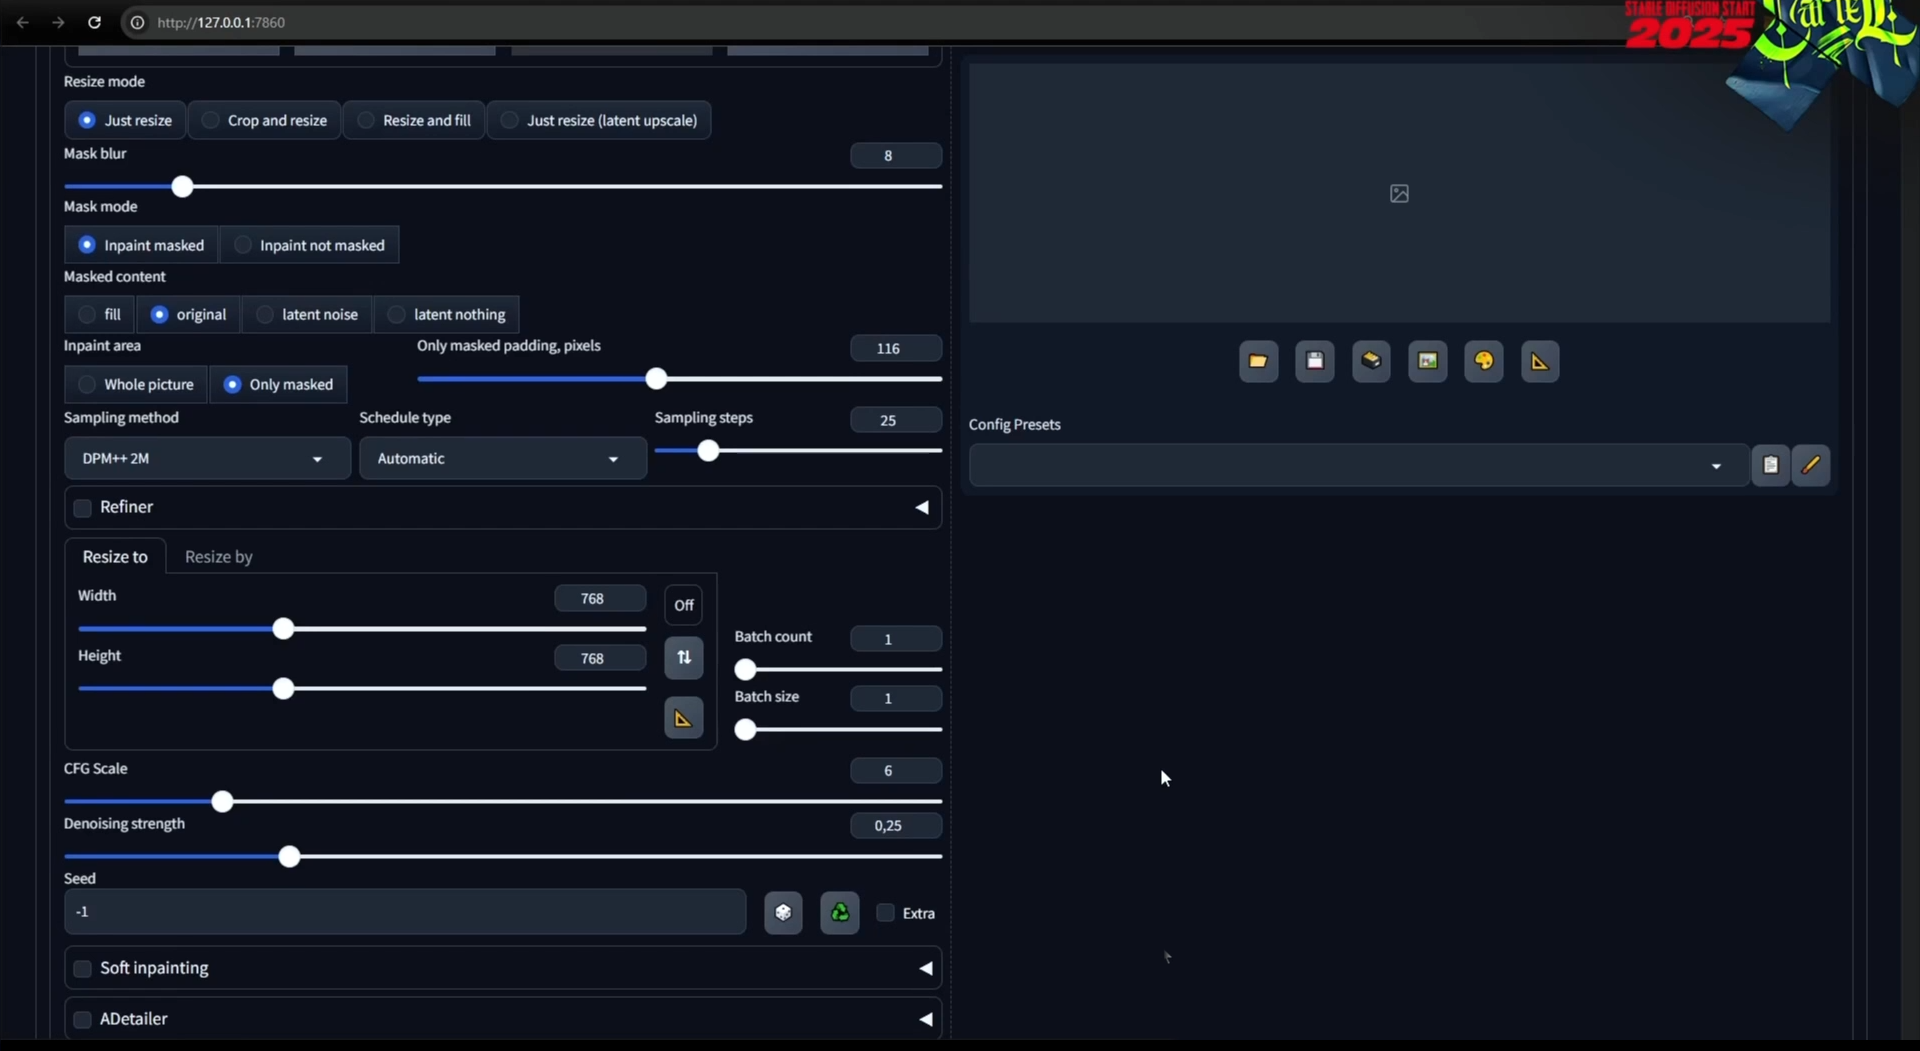Viewport: 1920px width, 1051px height.
Task: Switch to the Resize to tab
Action: pos(115,557)
